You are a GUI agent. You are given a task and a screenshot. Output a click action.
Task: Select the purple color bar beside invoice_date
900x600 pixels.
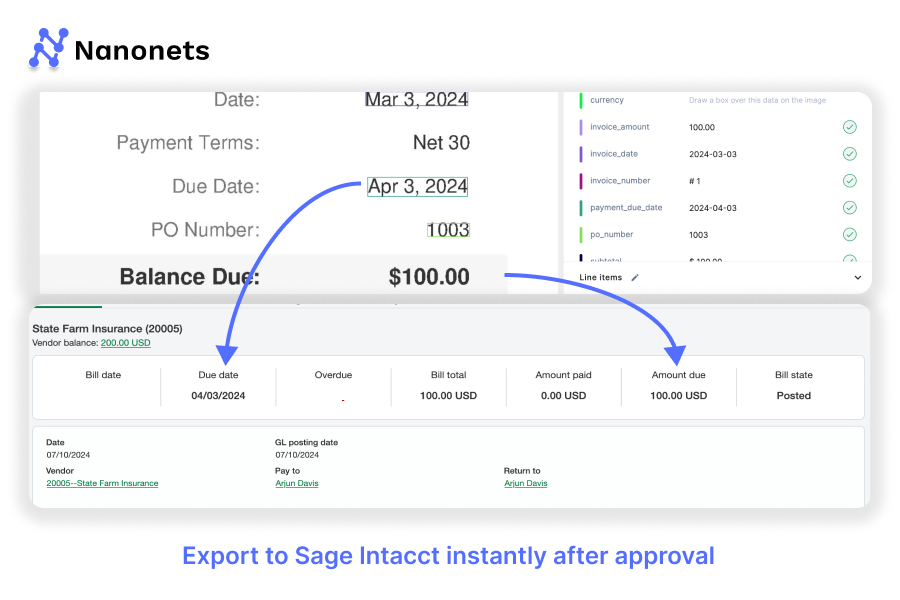(x=580, y=154)
